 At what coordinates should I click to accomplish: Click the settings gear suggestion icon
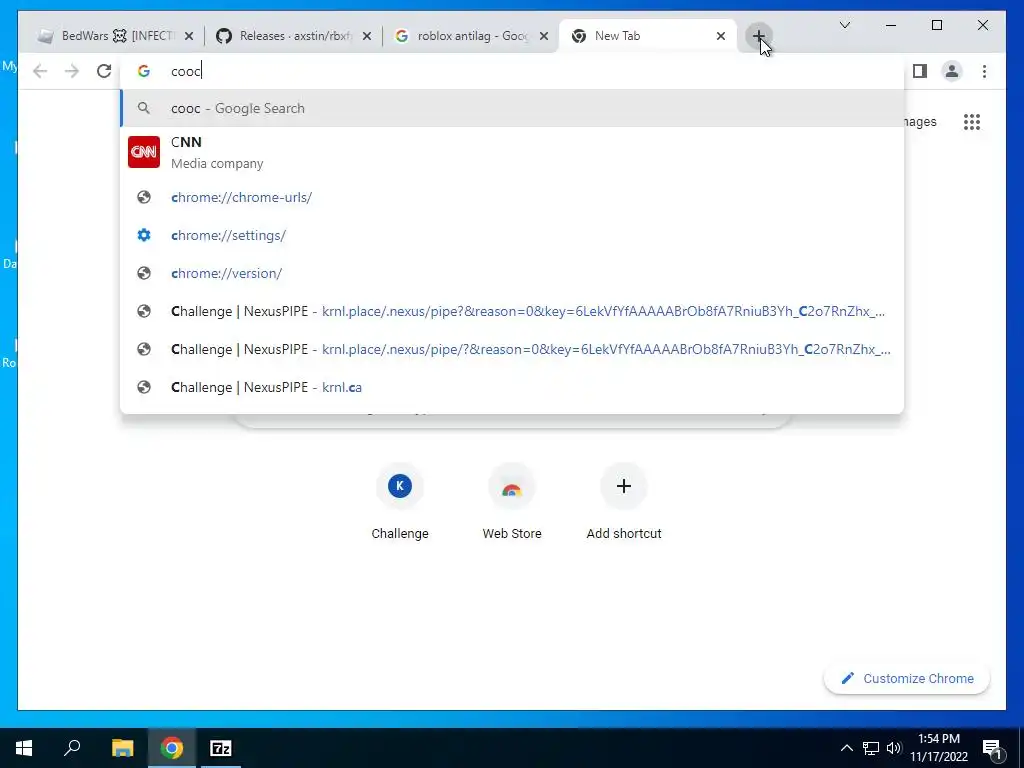tap(144, 235)
